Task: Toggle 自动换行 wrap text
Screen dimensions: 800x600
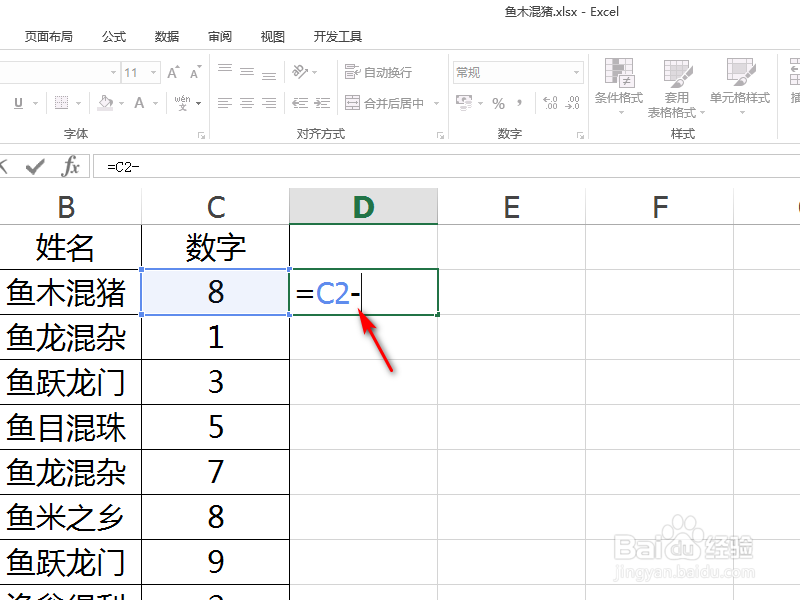Action: coord(378,72)
